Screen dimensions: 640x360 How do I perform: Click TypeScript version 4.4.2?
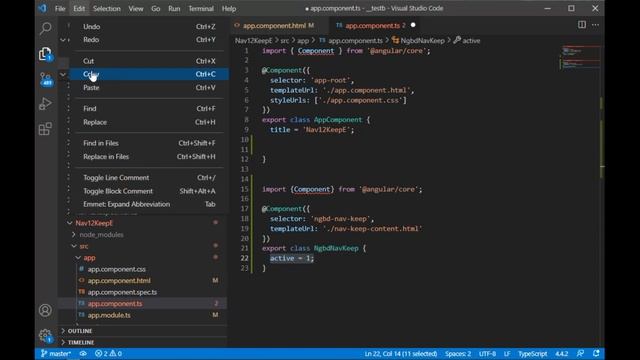click(x=562, y=353)
